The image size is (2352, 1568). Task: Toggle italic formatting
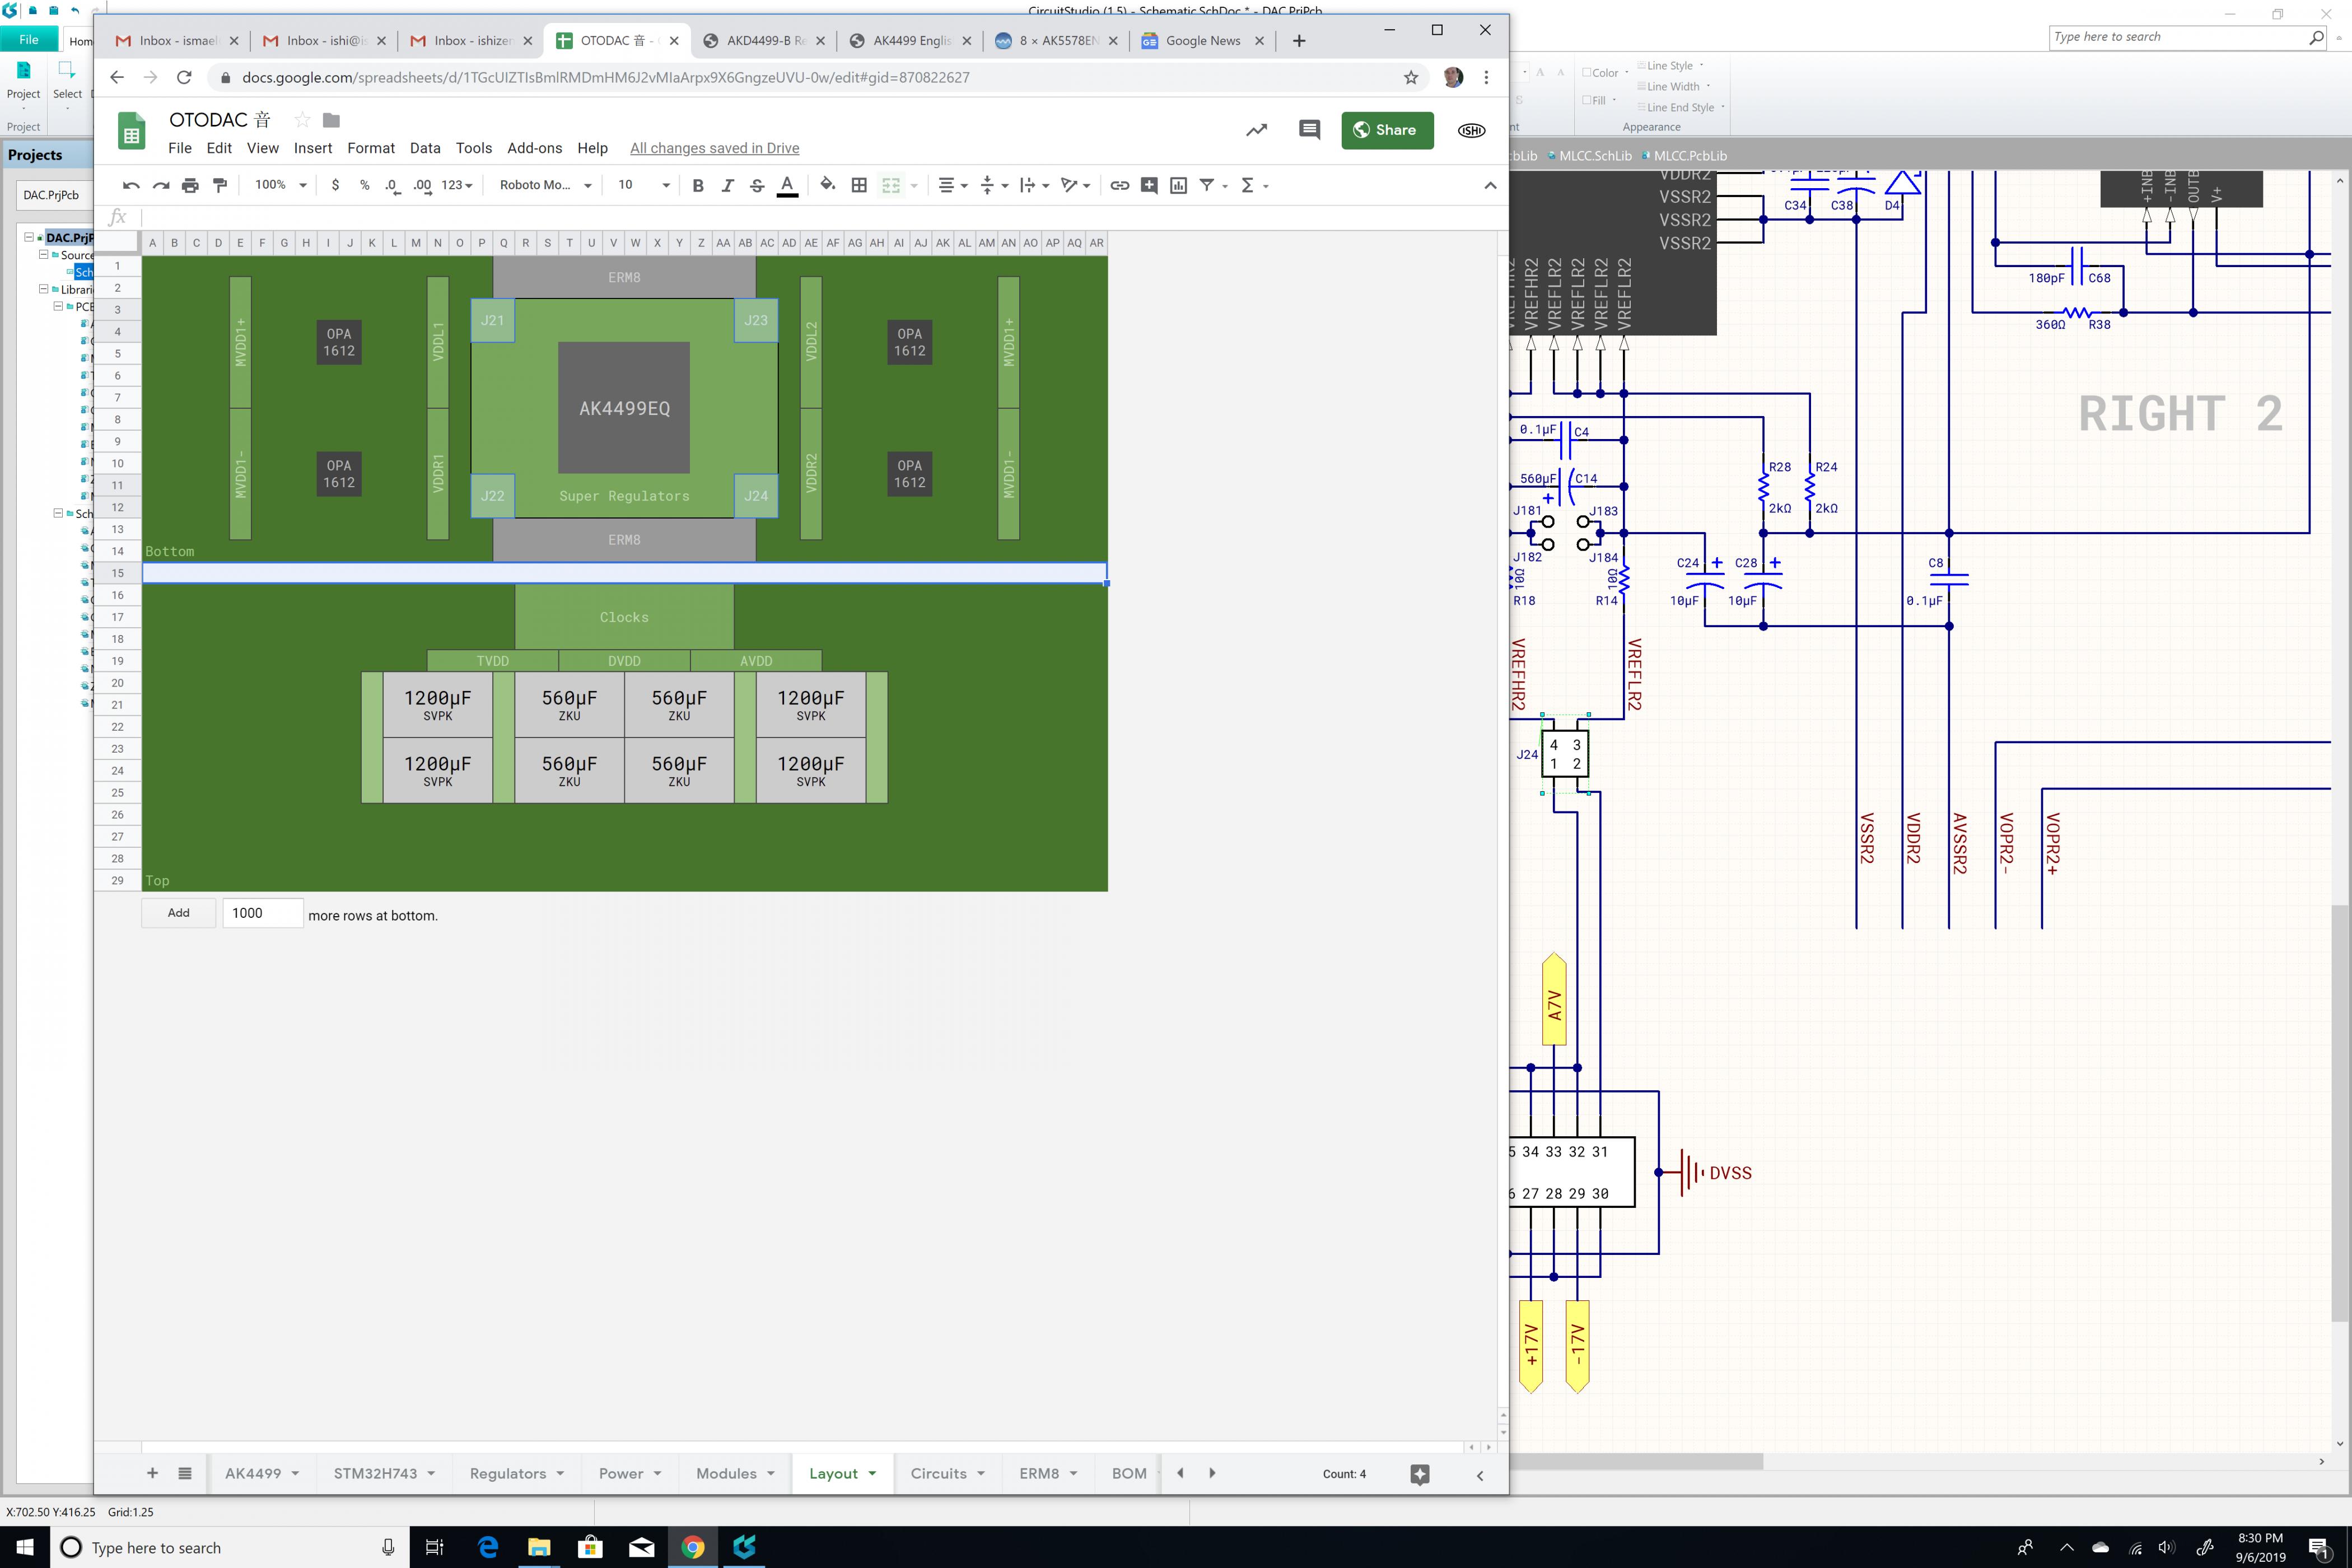tap(728, 185)
